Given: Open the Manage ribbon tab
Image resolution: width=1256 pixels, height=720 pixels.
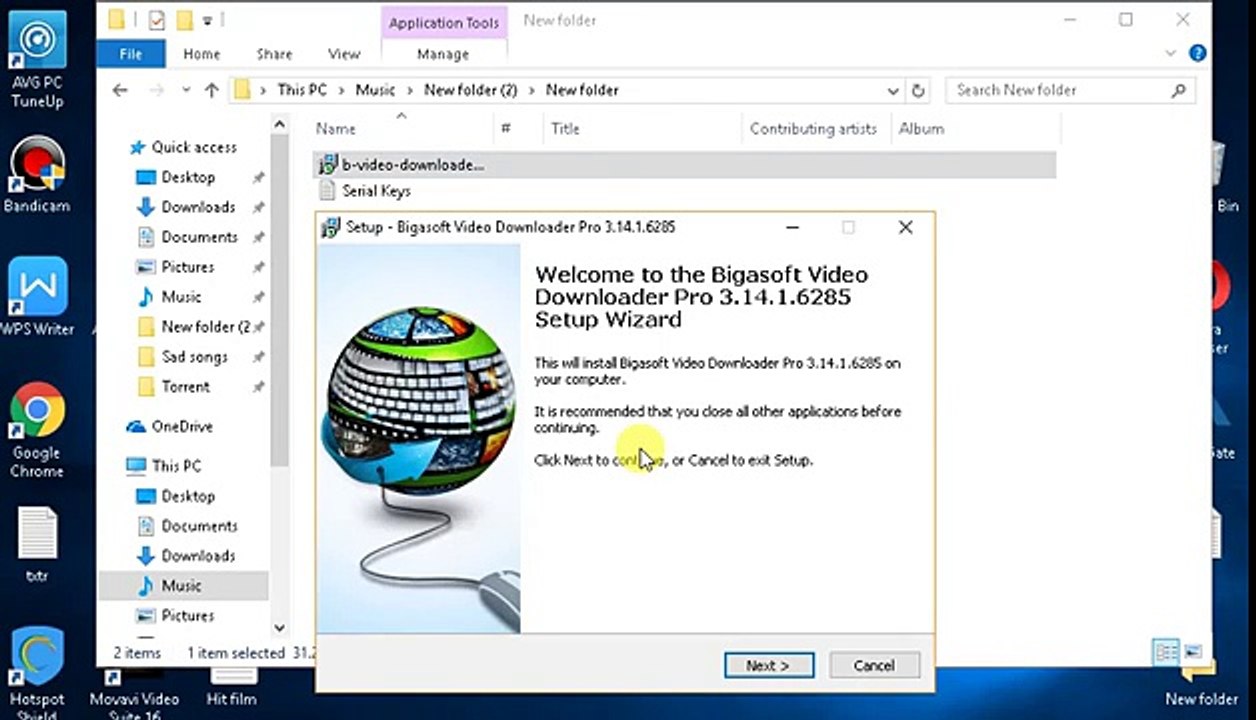Looking at the screenshot, I should coord(443,54).
